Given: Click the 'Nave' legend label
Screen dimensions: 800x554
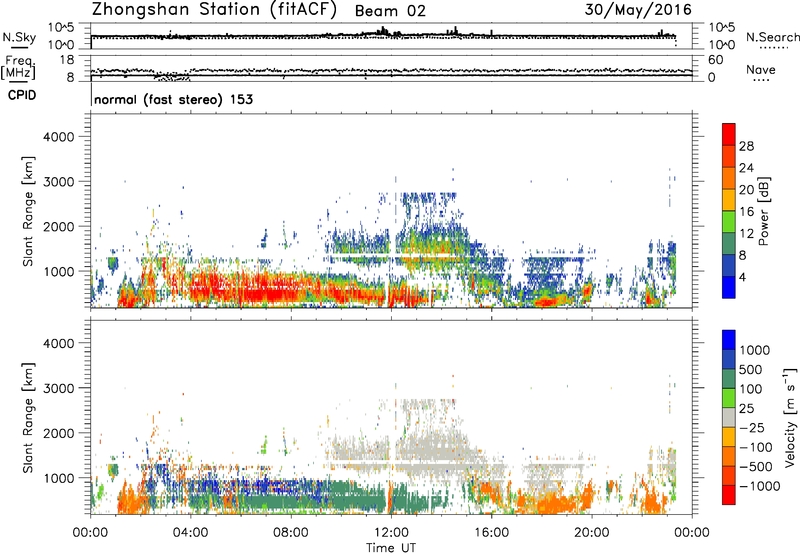Looking at the screenshot, I should [x=760, y=69].
